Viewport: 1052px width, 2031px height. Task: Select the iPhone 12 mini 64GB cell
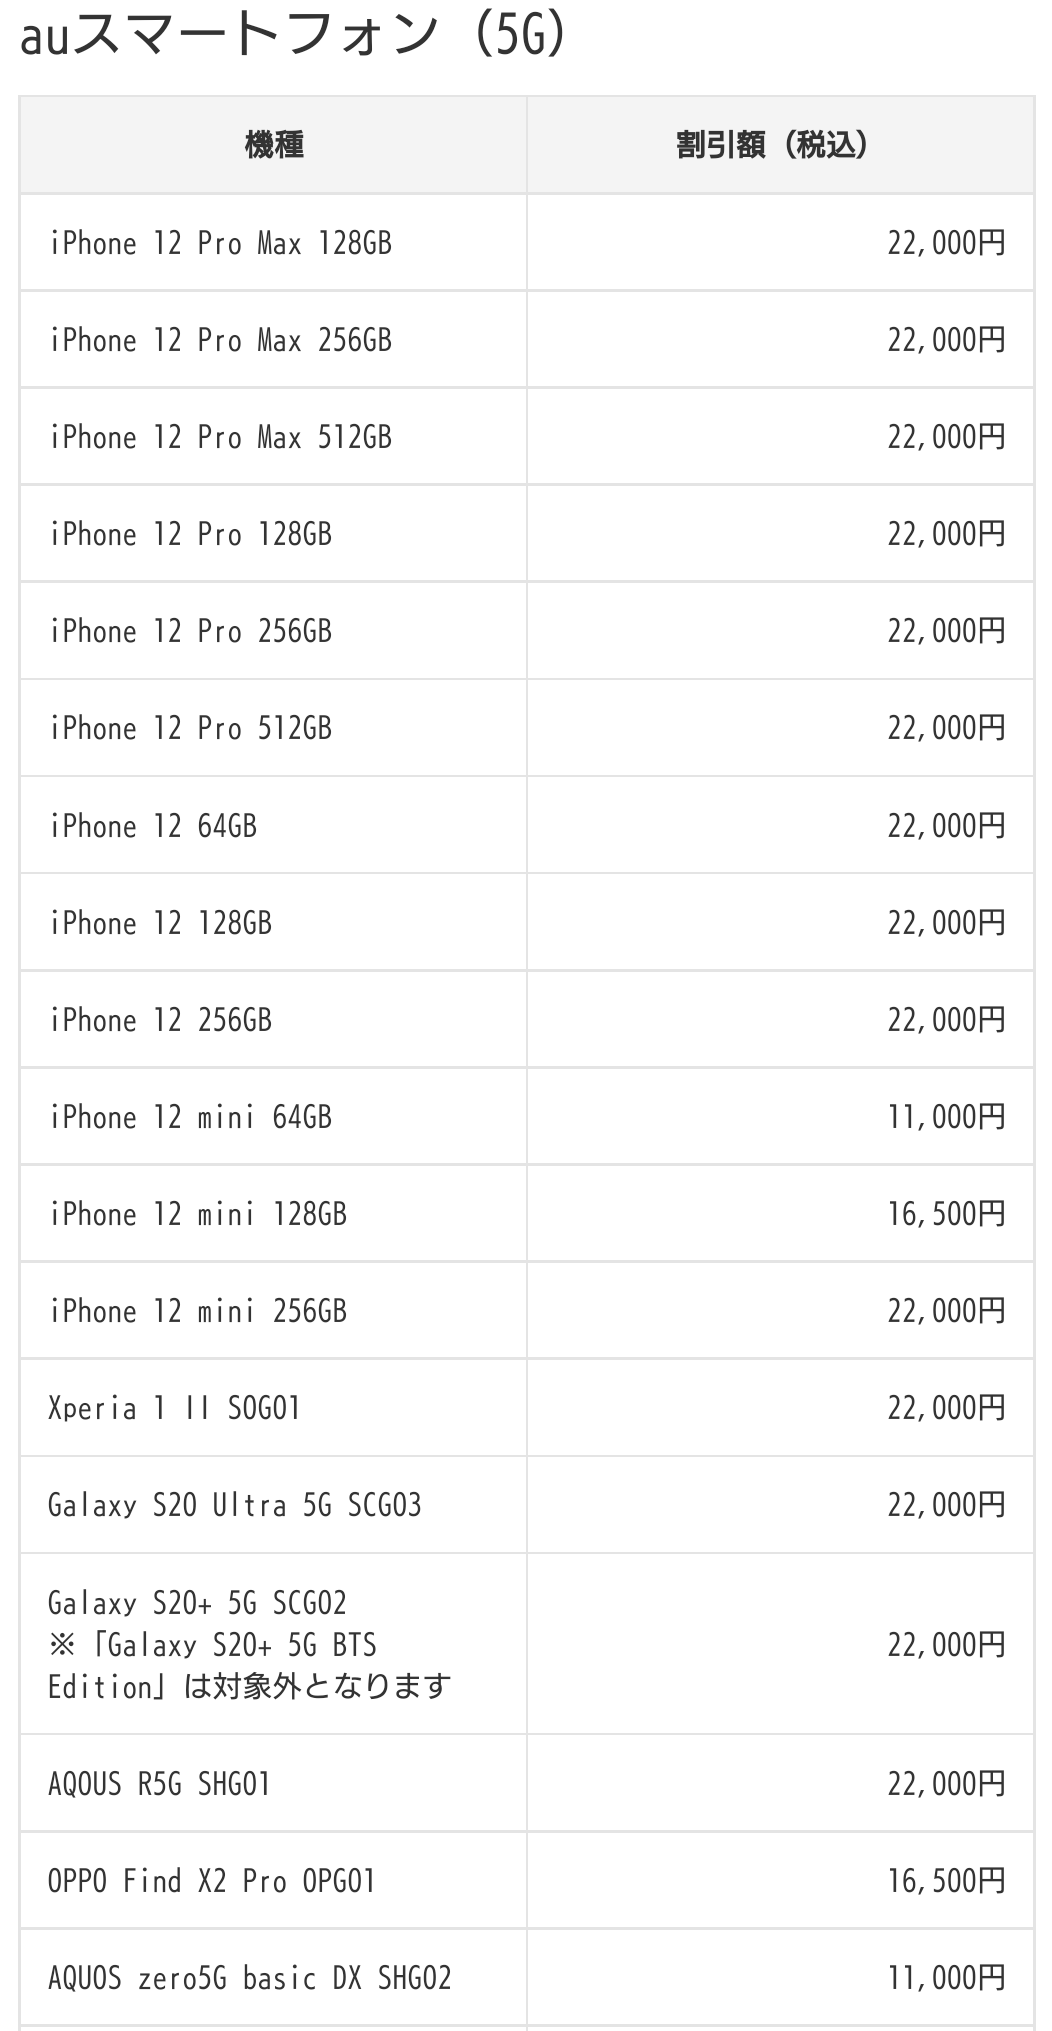(x=191, y=1118)
